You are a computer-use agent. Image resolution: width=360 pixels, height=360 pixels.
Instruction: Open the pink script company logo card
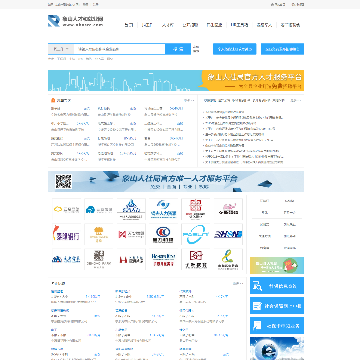(x=228, y=209)
